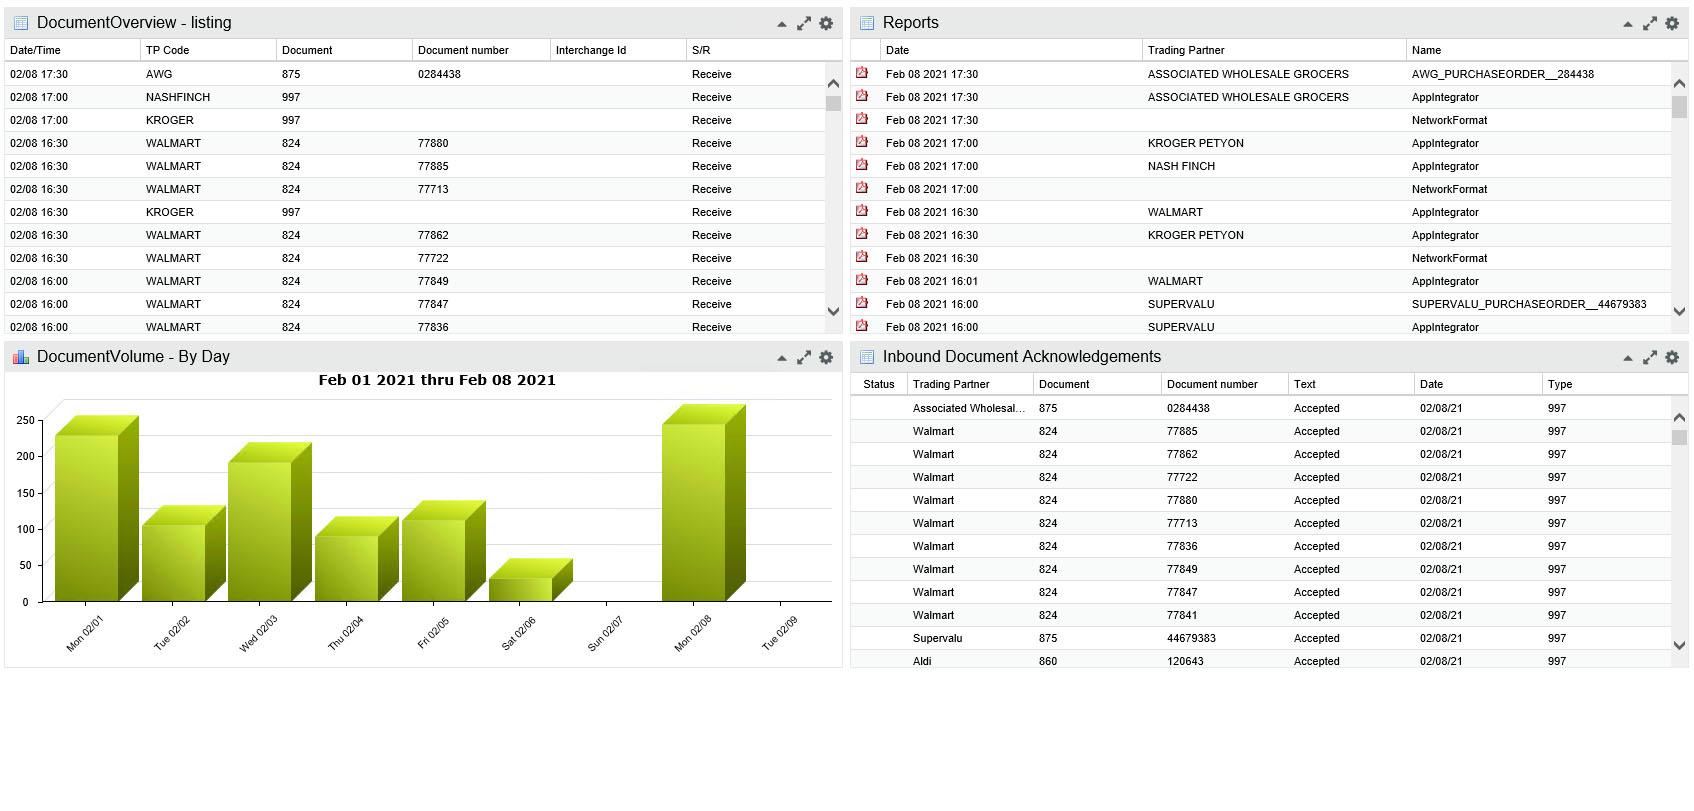Open PDF icon for 16:30 WALMART report
The image size is (1694, 811).
coord(862,211)
